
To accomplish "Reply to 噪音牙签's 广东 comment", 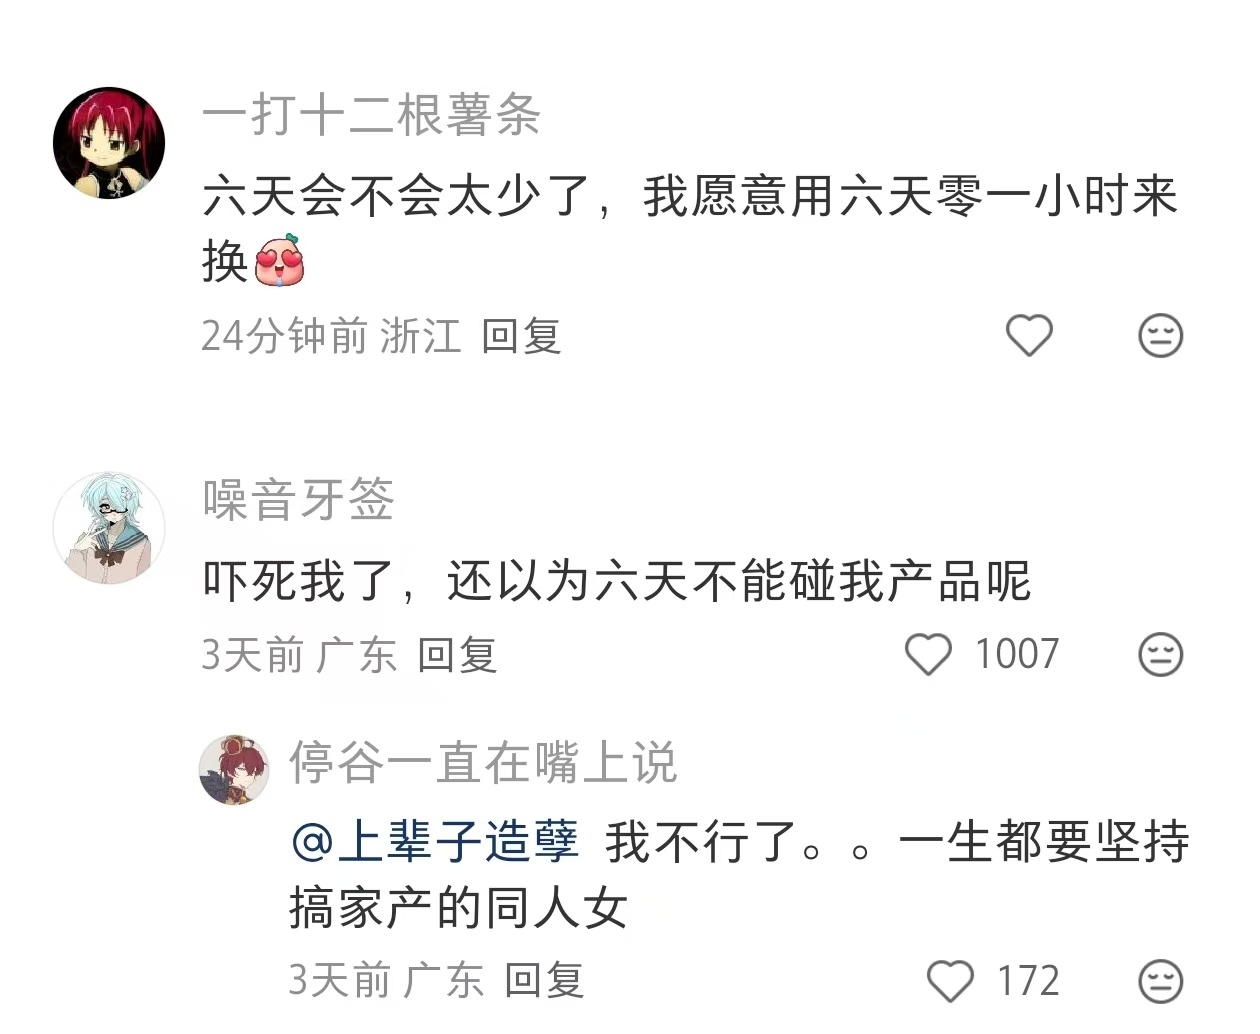I will click(457, 655).
